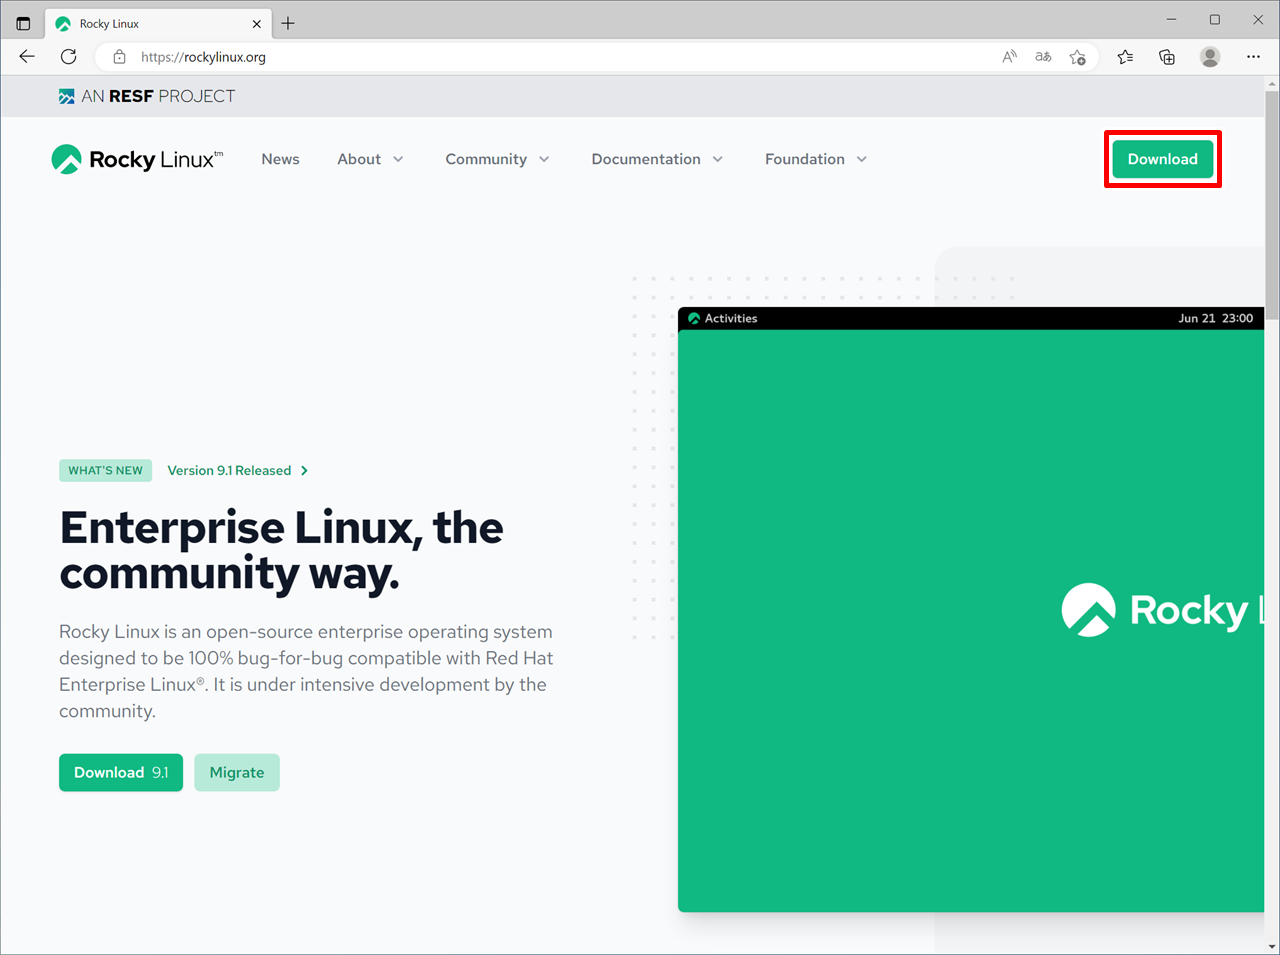This screenshot has height=955, width=1280.
Task: Add this page to favorites star icon
Action: coord(1077,57)
